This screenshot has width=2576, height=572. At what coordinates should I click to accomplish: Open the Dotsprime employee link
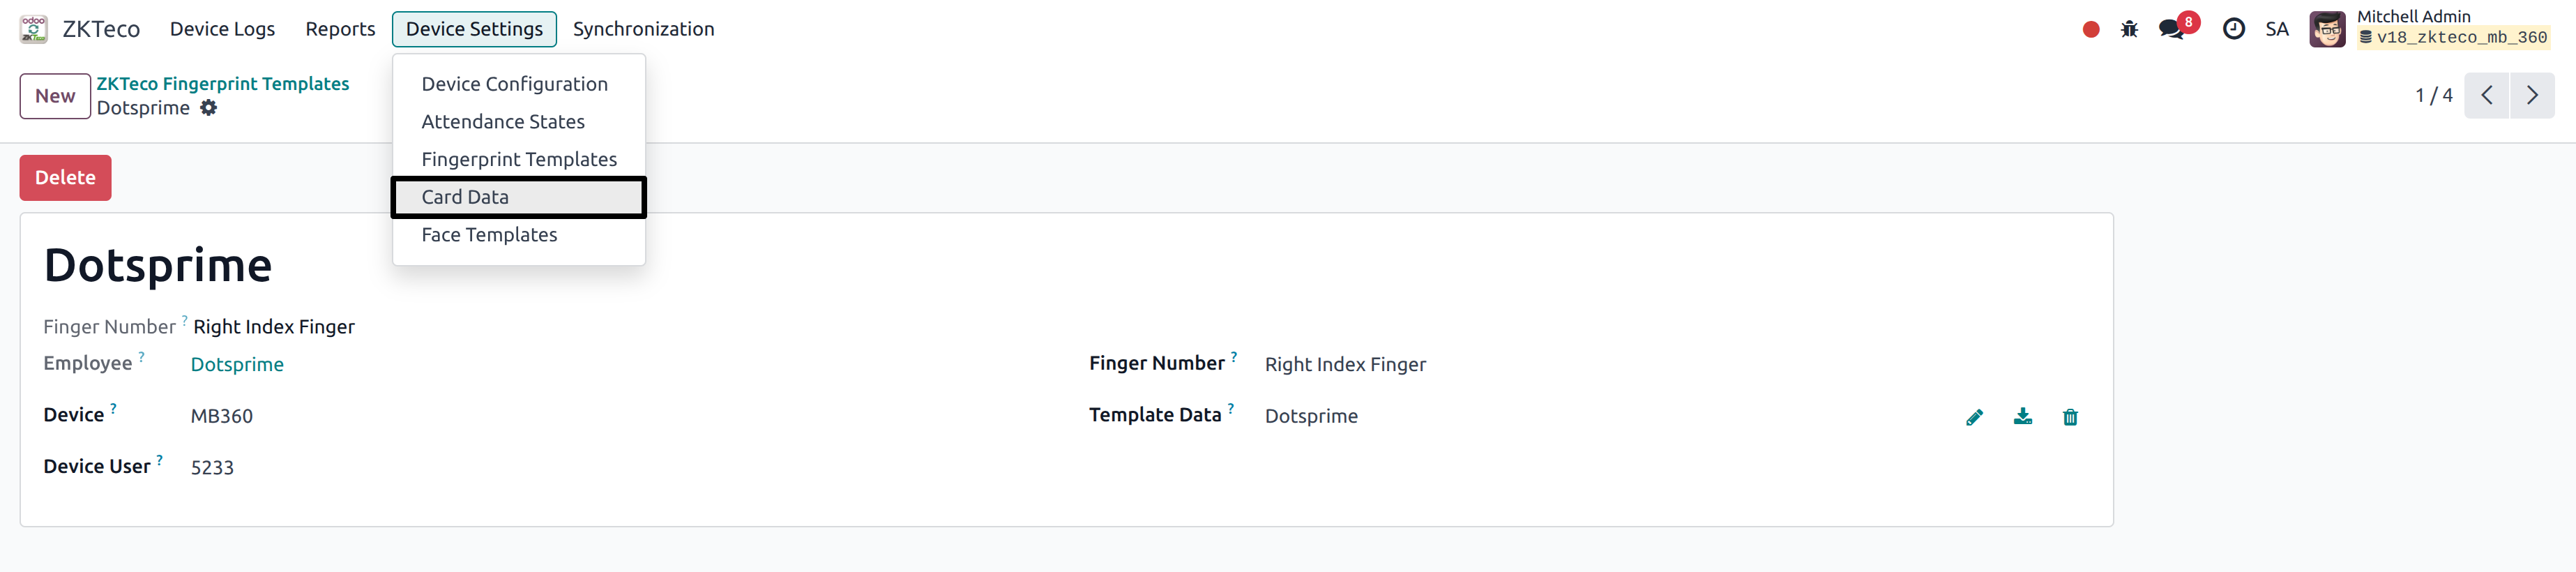pos(237,364)
